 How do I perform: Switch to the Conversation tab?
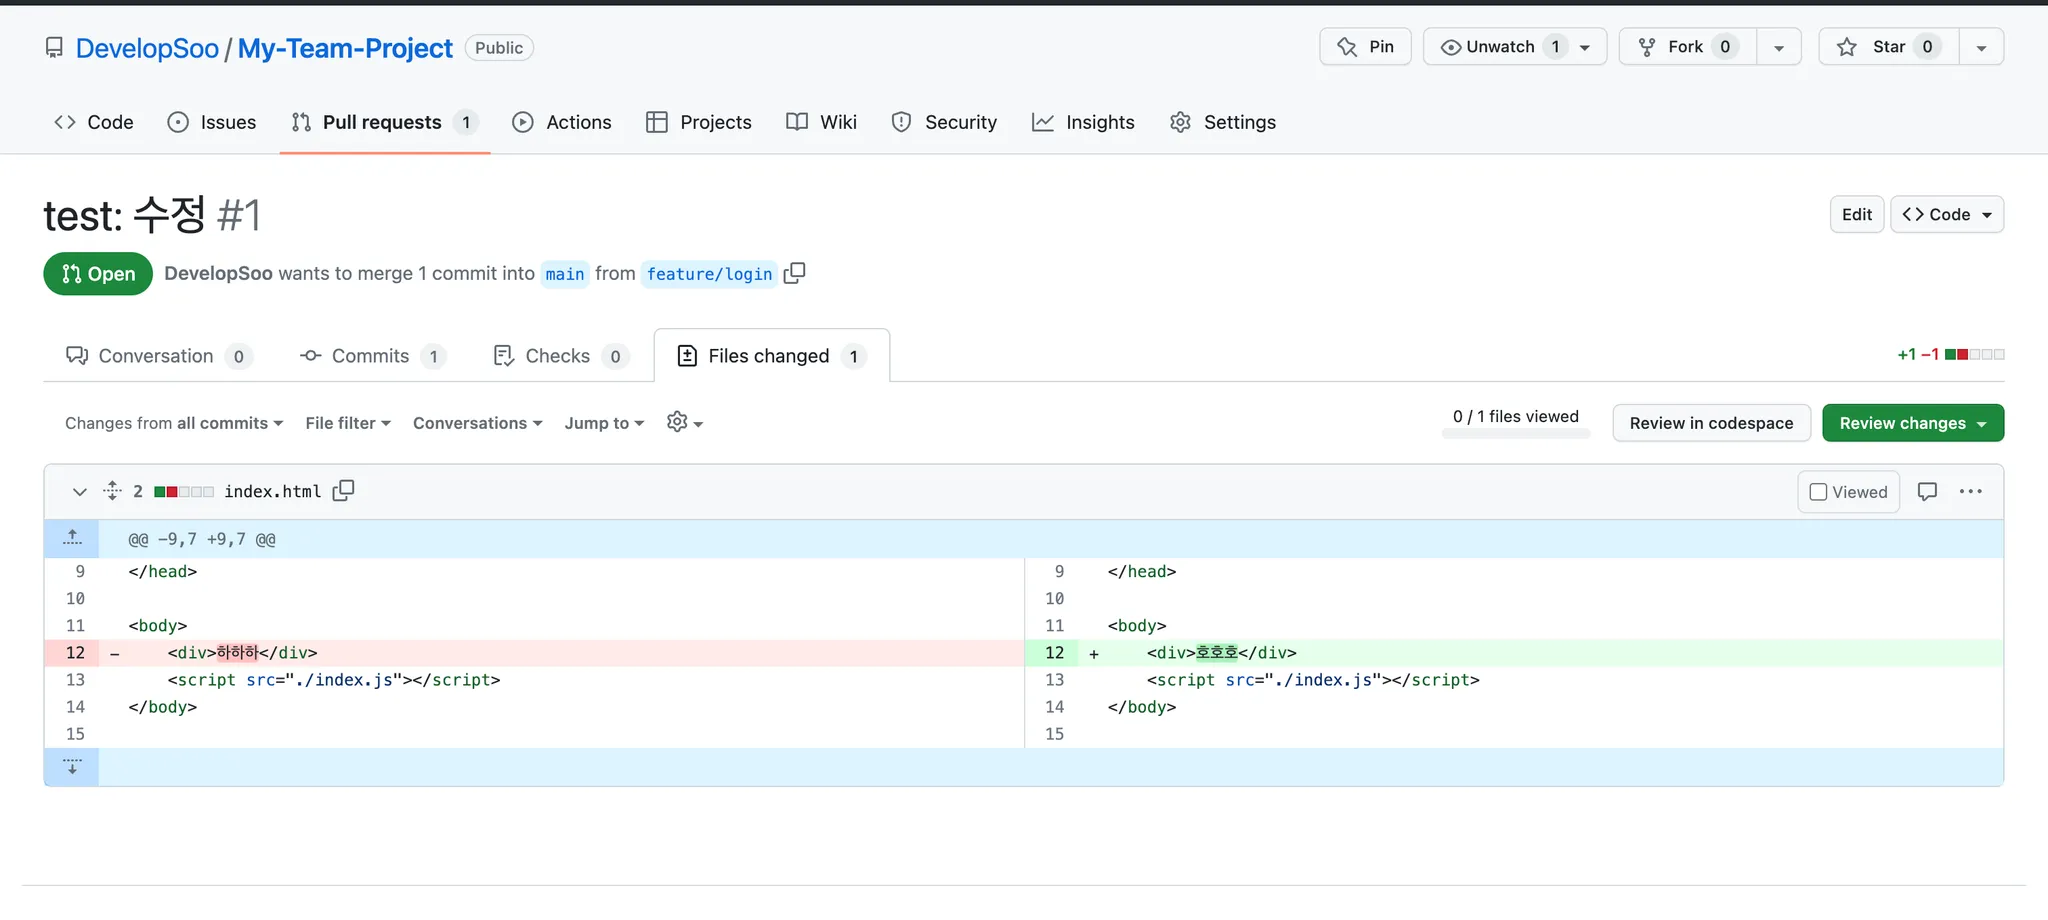coord(159,356)
